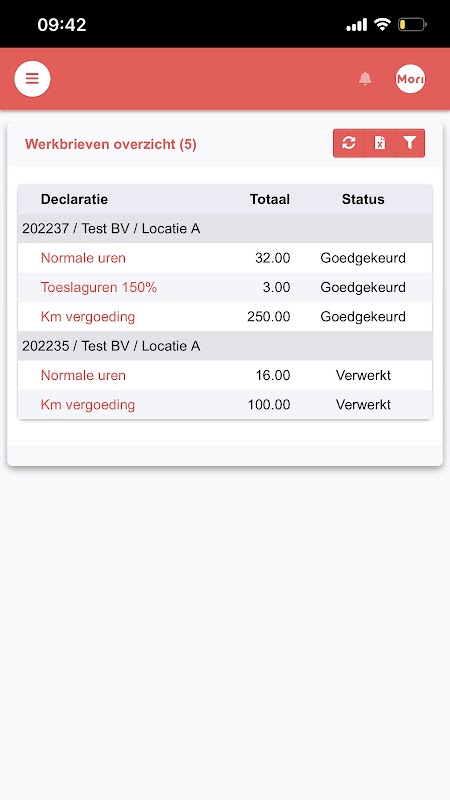
Task: Open the hamburger menu
Action: (x=32, y=79)
